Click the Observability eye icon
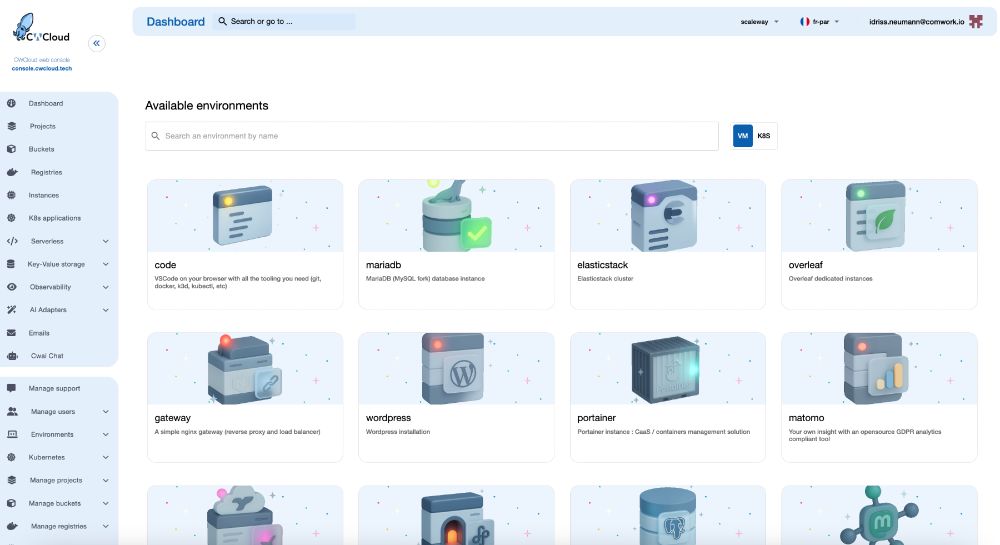1000x545 pixels. point(11,287)
